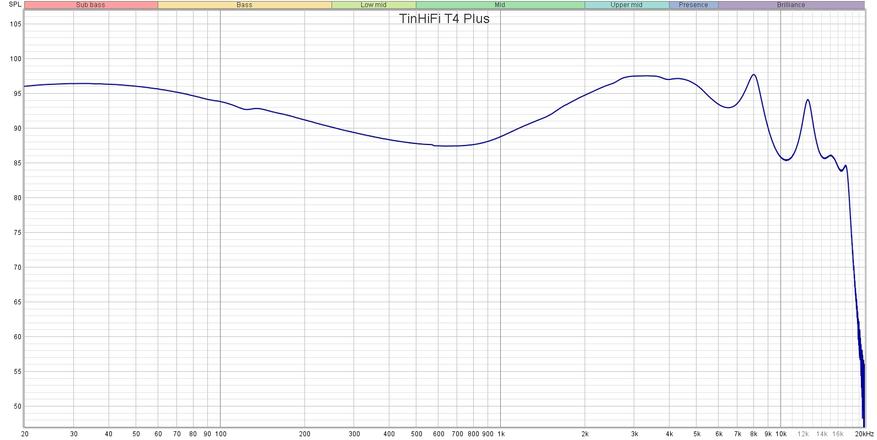Click the Presence band label
Image resolution: width=877 pixels, height=440 pixels.
pyautogui.click(x=694, y=5)
